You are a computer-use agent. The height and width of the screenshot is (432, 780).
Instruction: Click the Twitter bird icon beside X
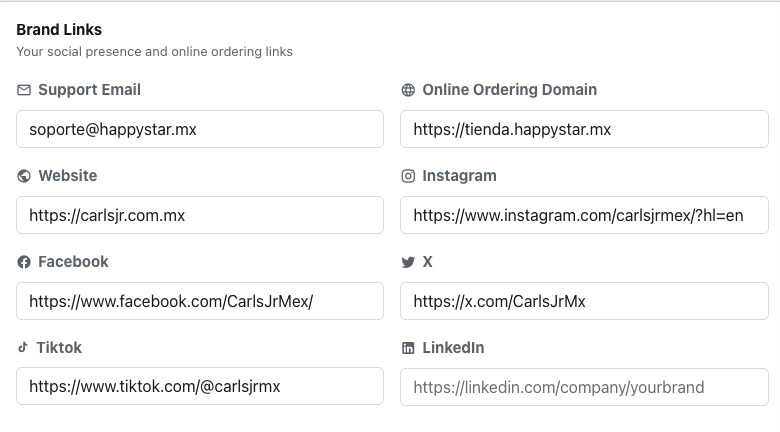408,262
